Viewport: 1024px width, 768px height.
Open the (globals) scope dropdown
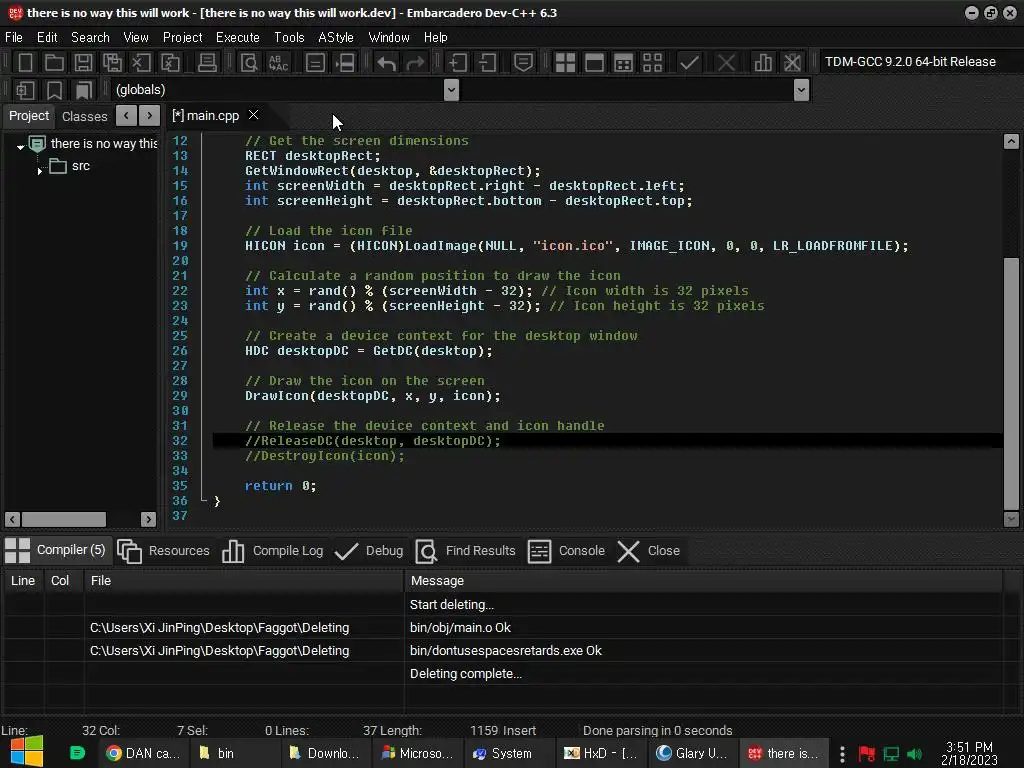point(451,90)
